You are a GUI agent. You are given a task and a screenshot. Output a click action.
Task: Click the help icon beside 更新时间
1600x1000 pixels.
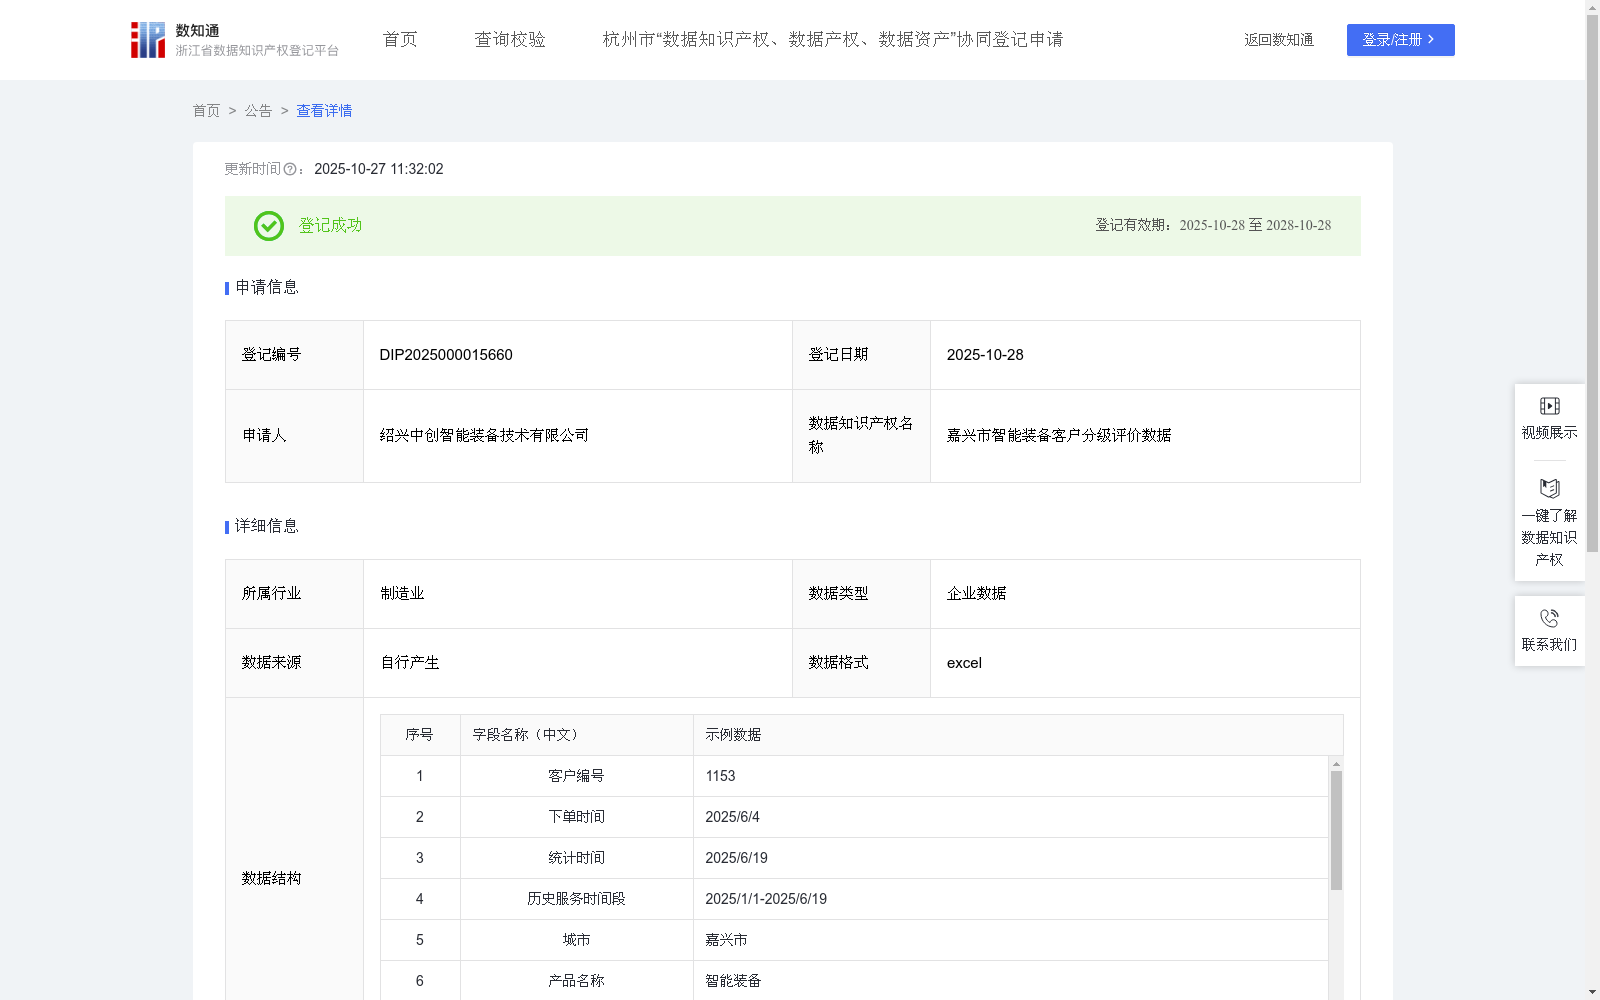[x=290, y=170]
